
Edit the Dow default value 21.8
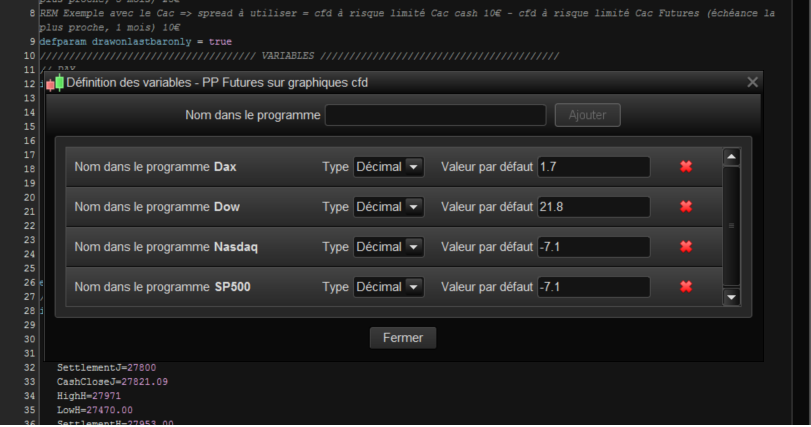click(x=593, y=207)
